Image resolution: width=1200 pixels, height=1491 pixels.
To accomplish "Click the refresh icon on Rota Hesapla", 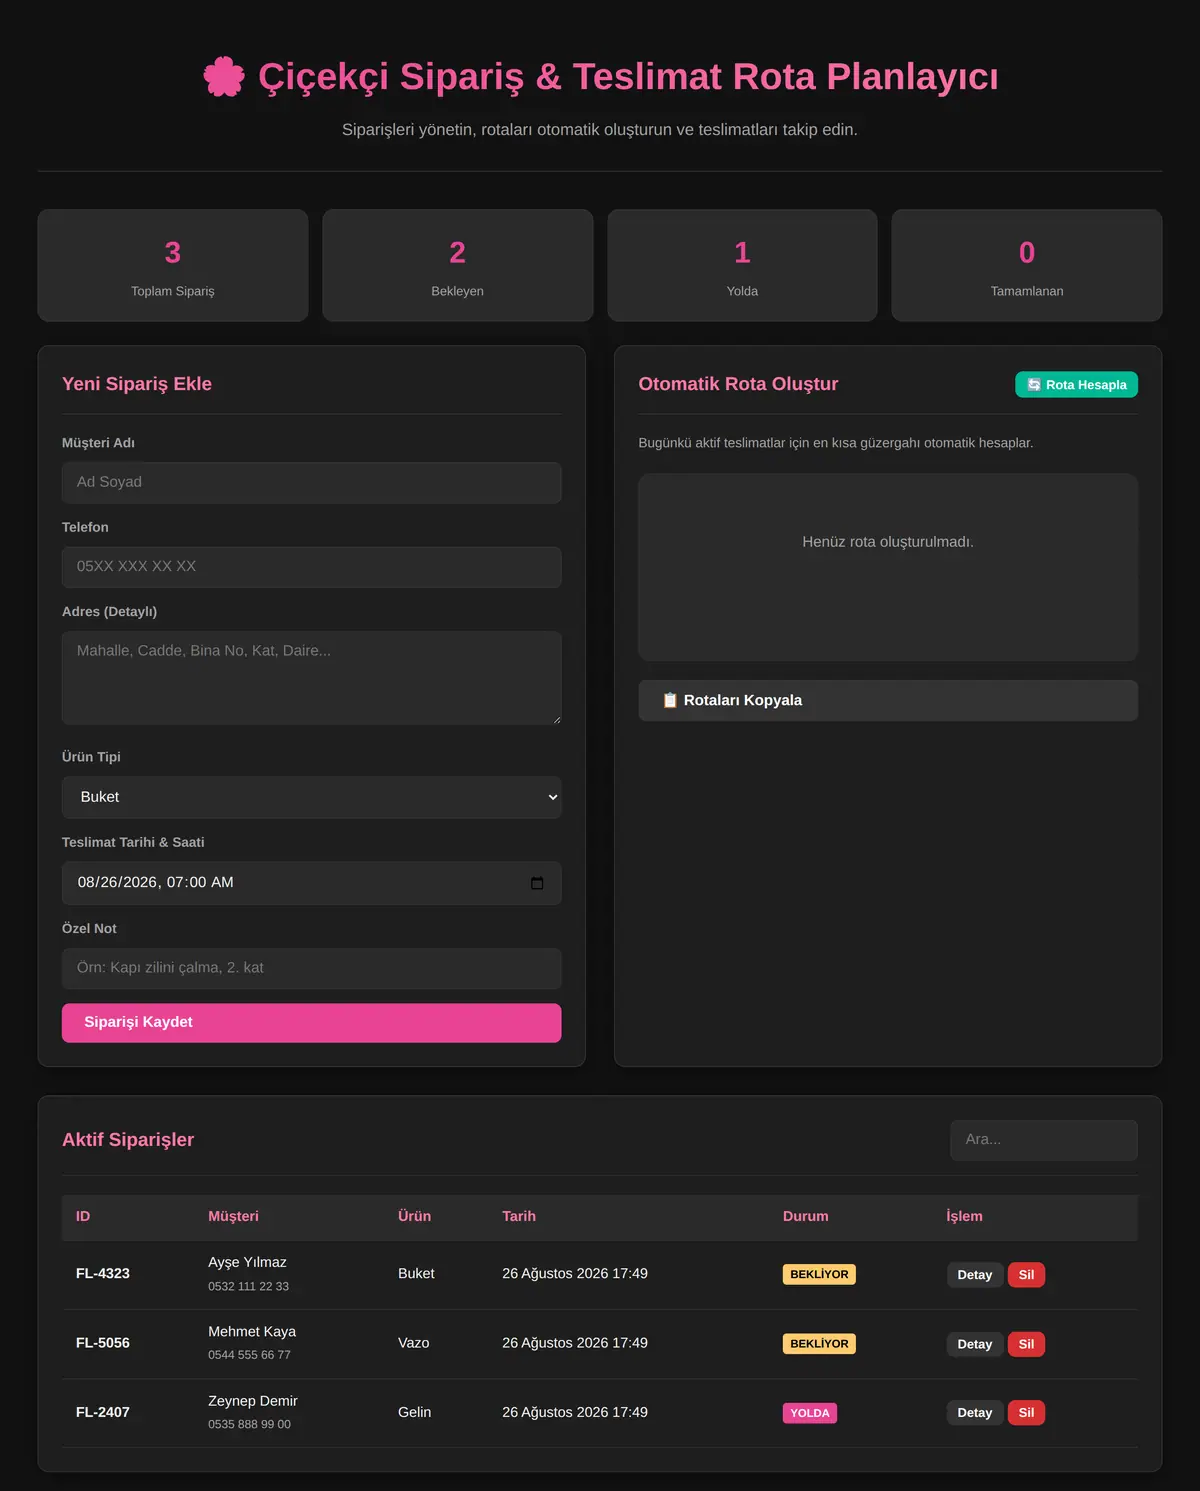I will point(1034,385).
